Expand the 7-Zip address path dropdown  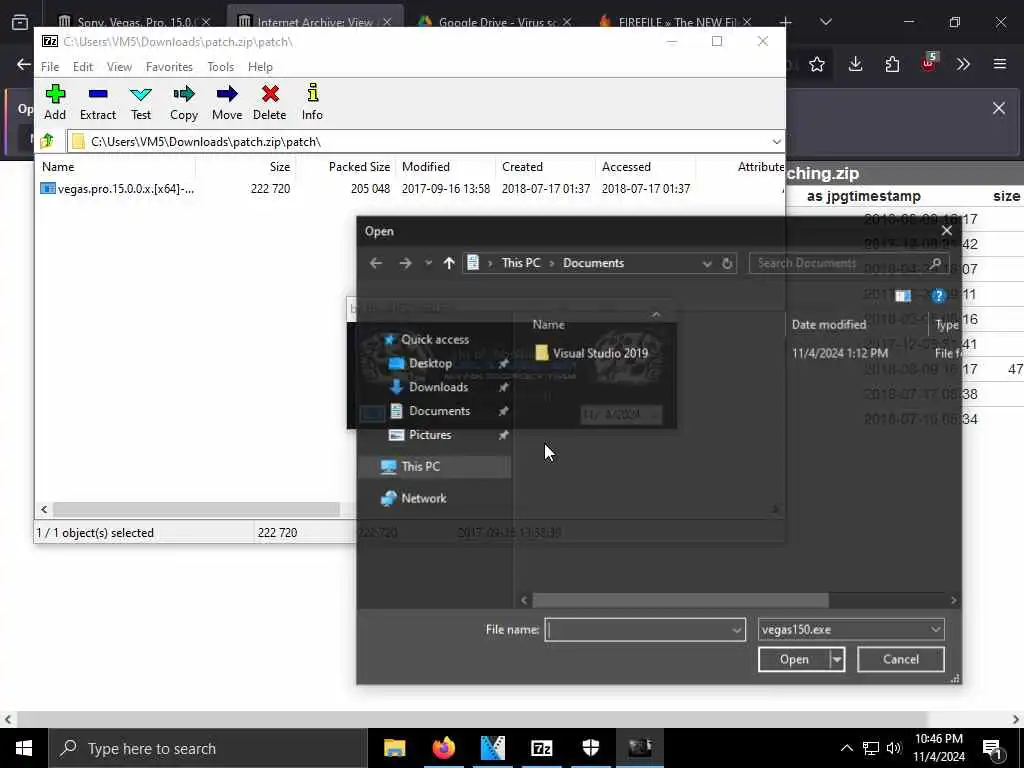click(776, 142)
